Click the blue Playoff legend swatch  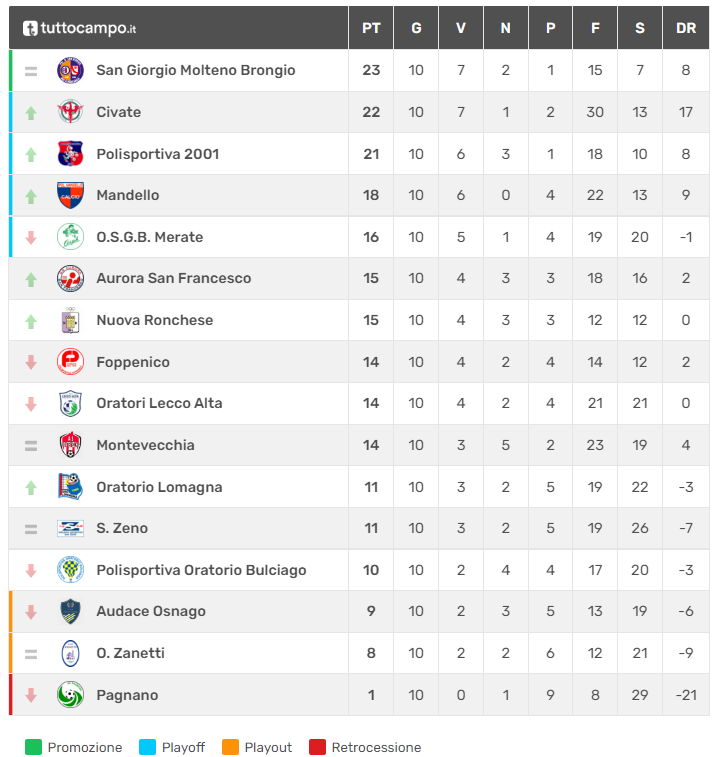point(147,747)
